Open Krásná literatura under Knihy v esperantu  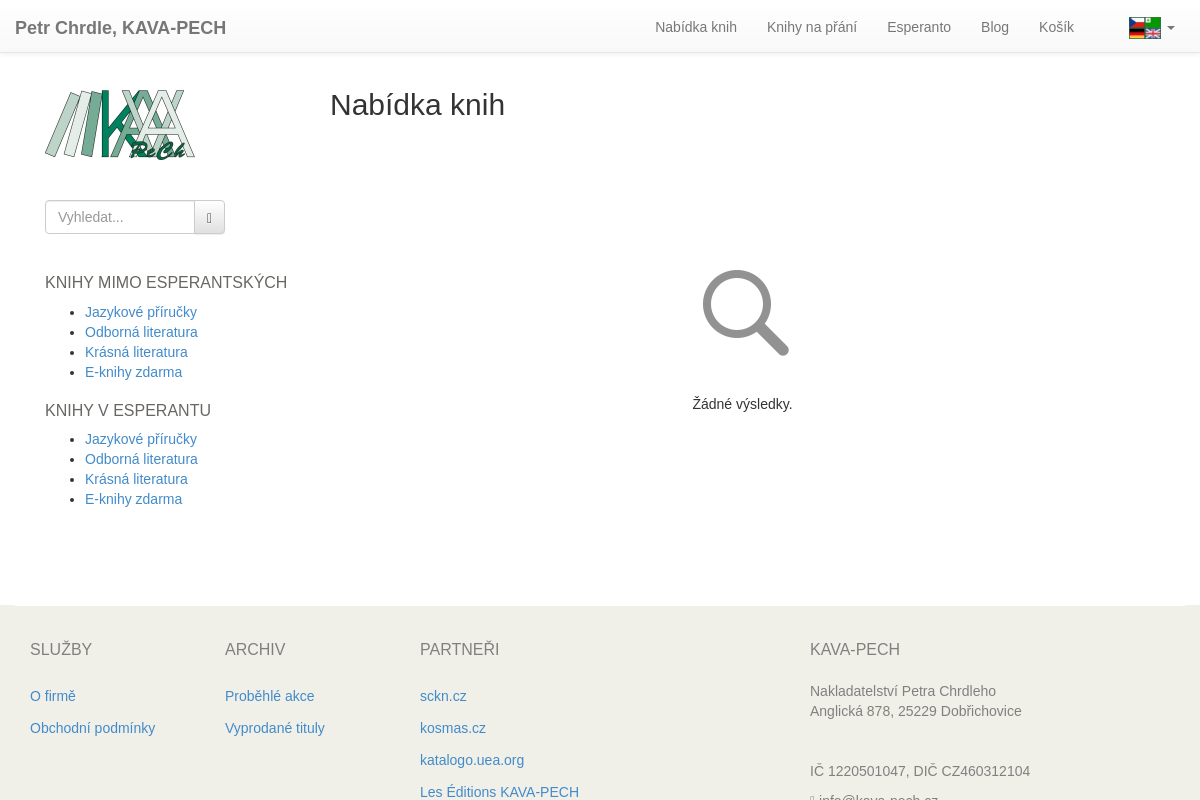pos(136,479)
